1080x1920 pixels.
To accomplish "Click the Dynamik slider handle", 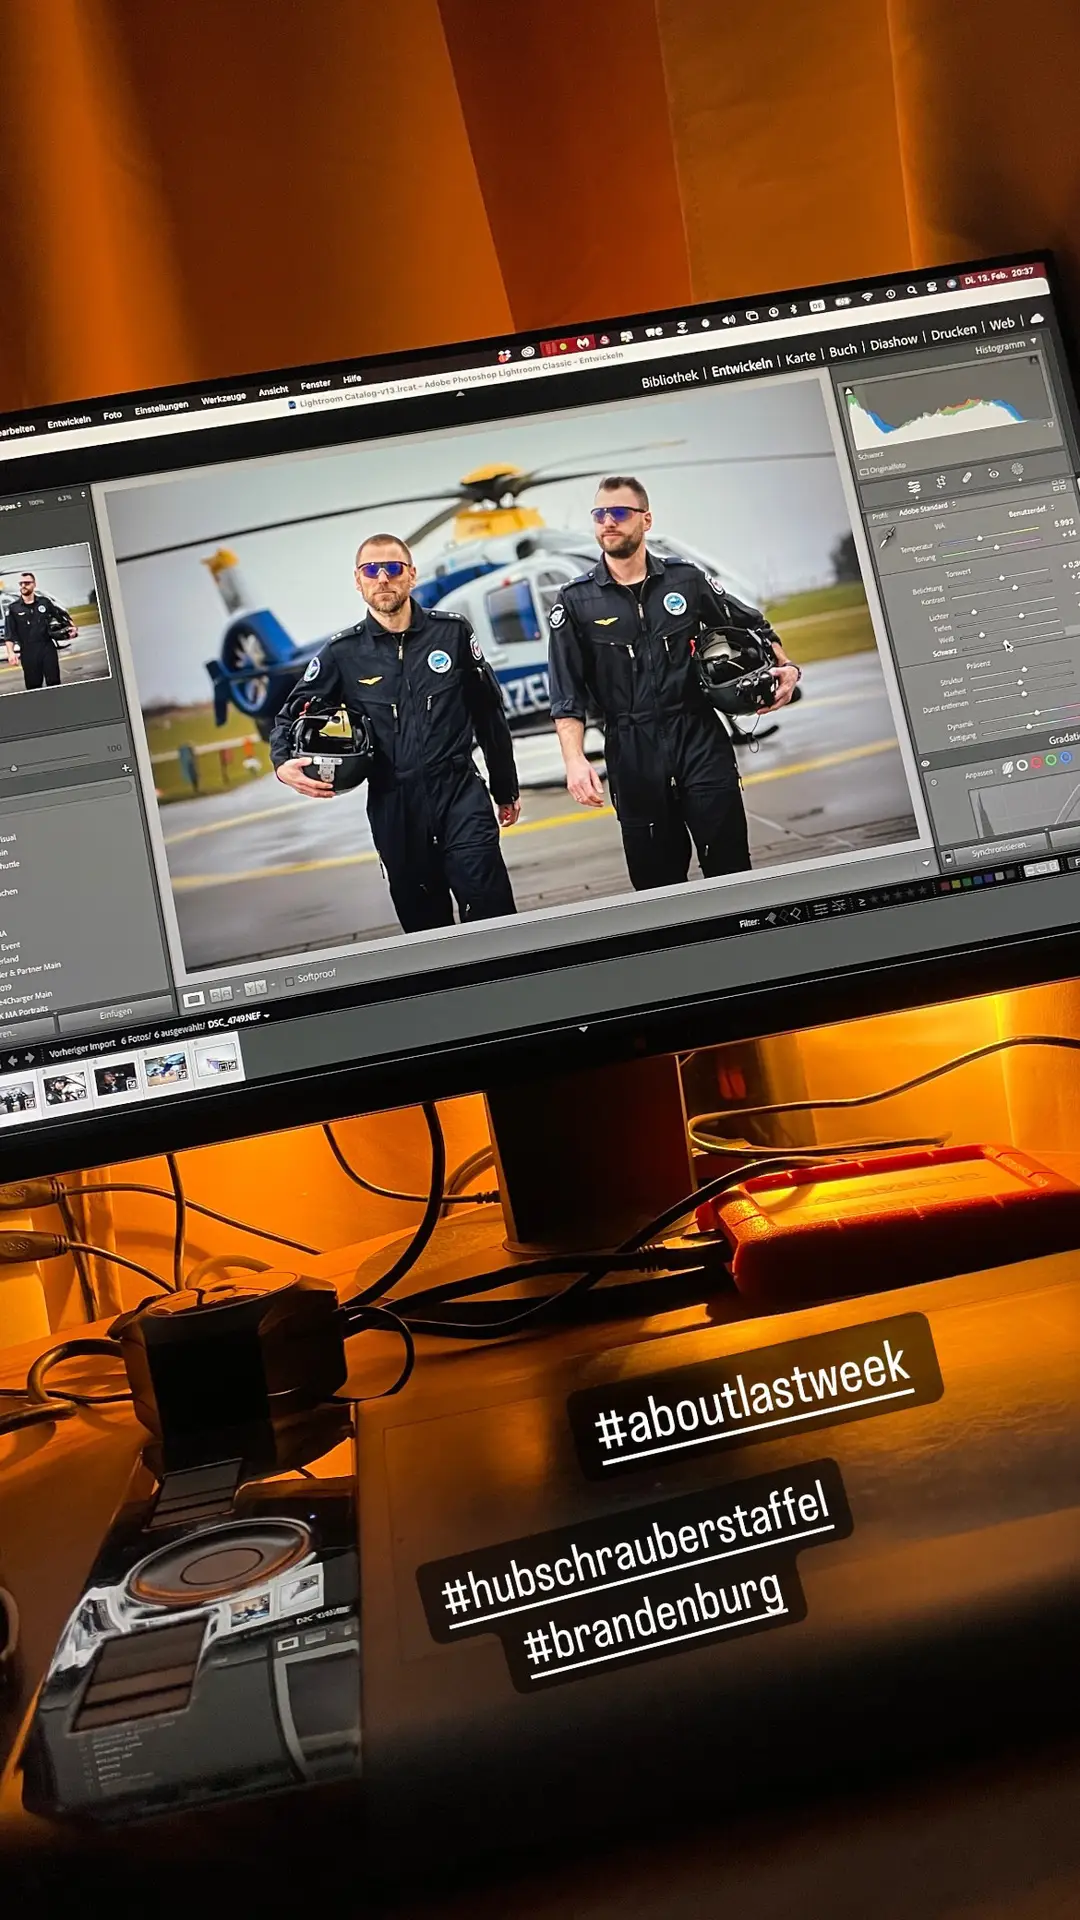I will pyautogui.click(x=1037, y=713).
